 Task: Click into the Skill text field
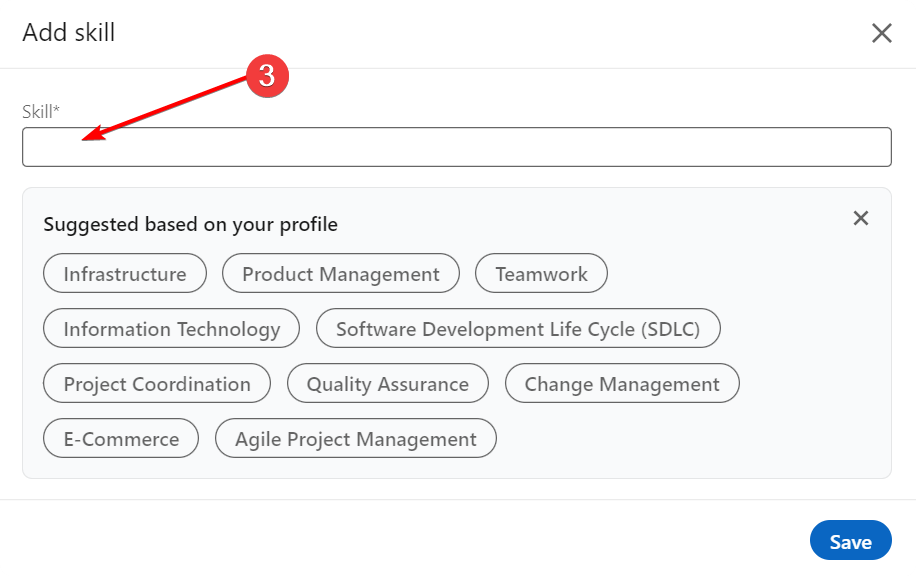click(456, 147)
